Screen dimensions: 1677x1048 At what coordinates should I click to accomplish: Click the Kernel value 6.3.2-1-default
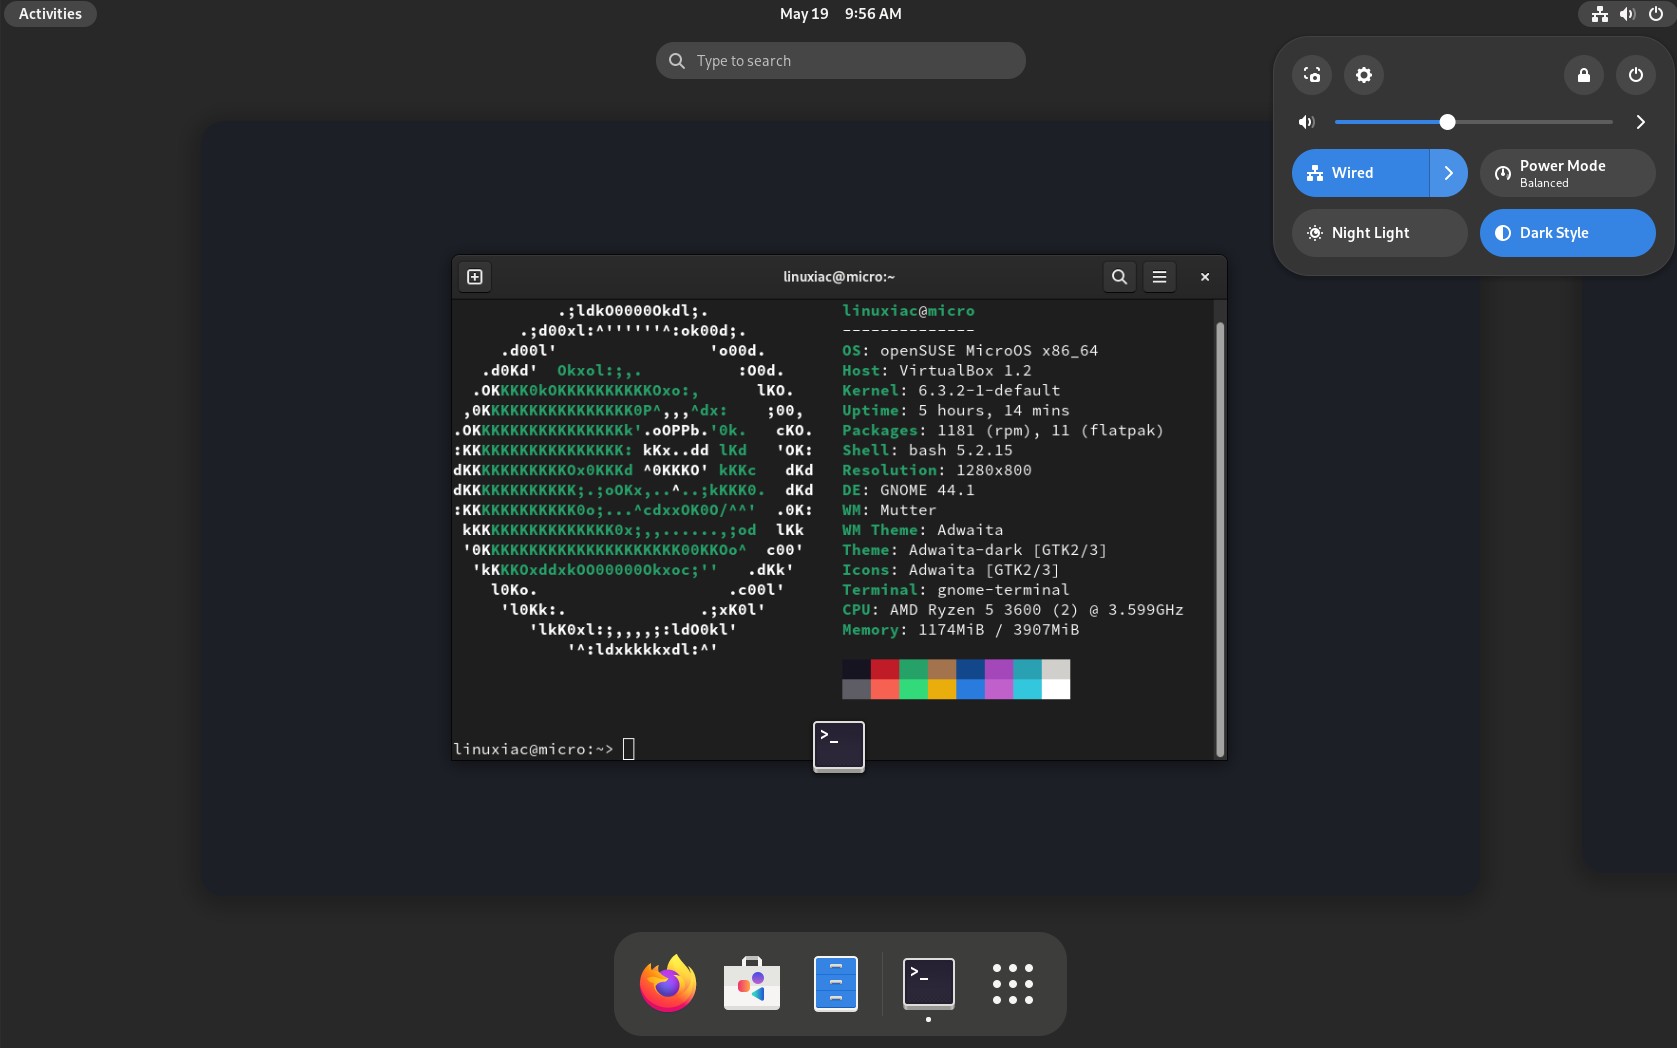click(989, 391)
